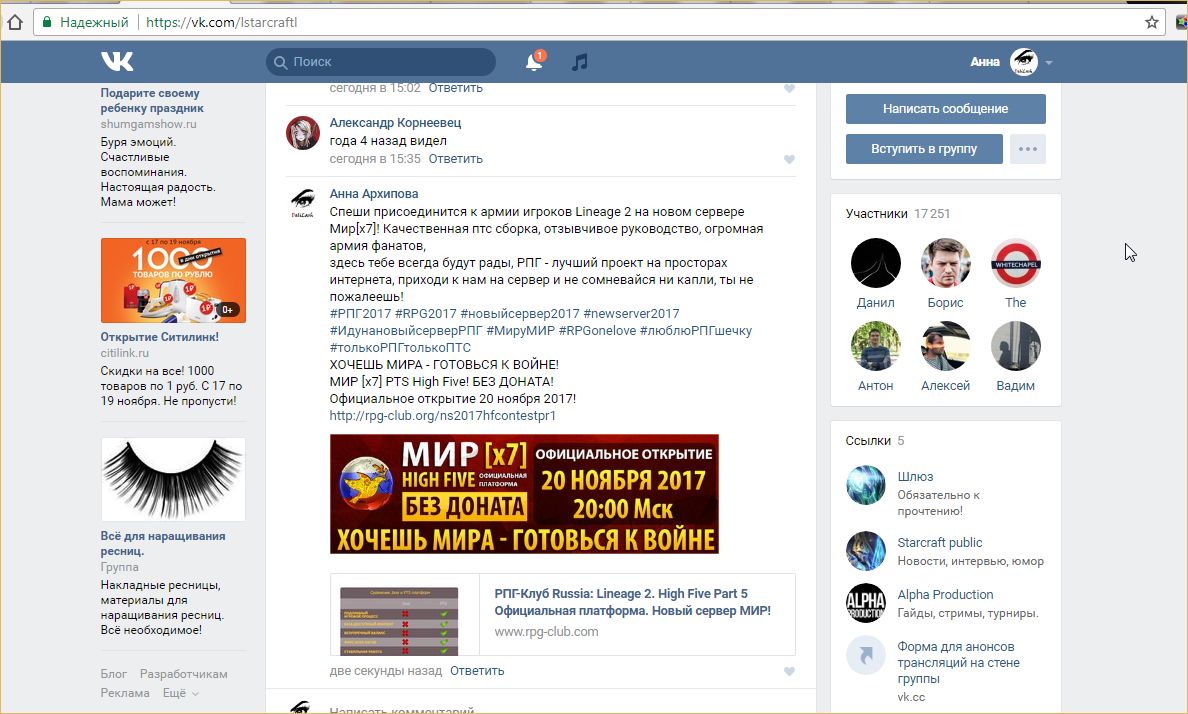Open the group actions three-dots menu
Image resolution: width=1188 pixels, height=714 pixels.
(1028, 149)
